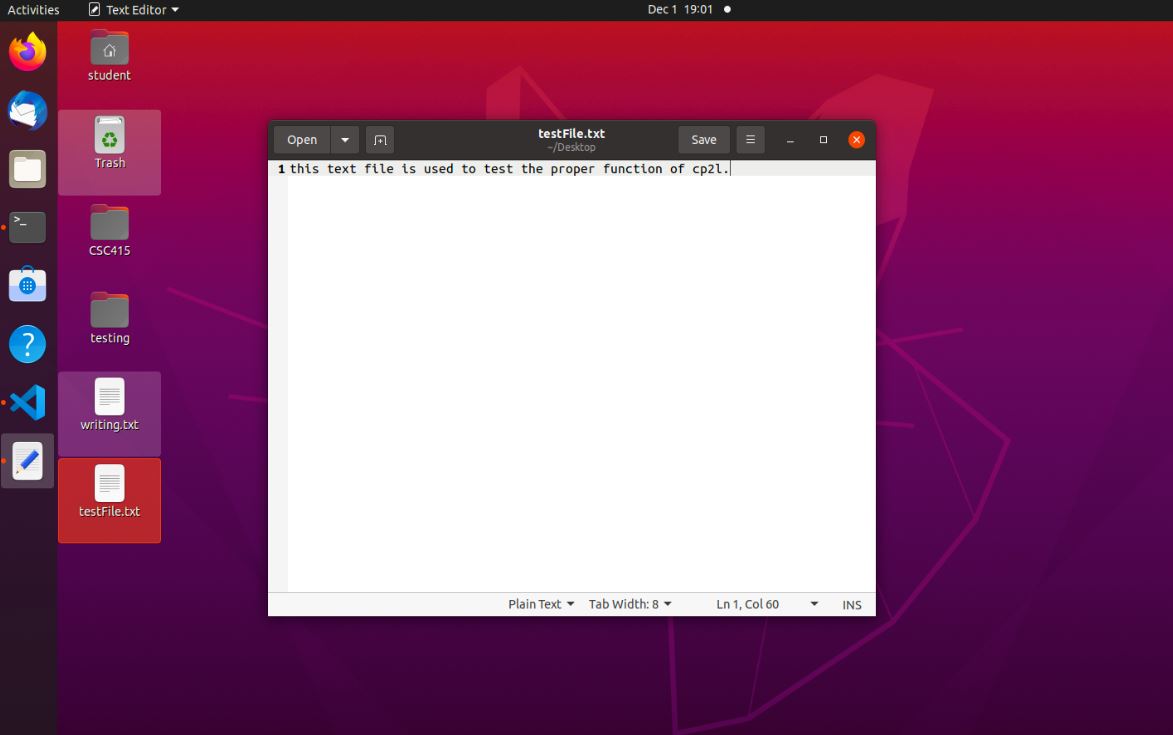Launch Firefox from the dock
Screen dimensions: 1173x735
(x=28, y=52)
